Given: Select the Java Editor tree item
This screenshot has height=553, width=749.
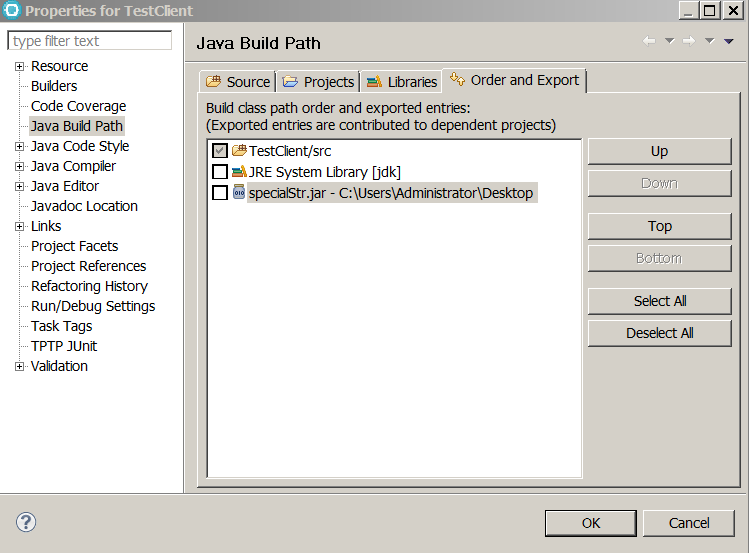Looking at the screenshot, I should pos(64,186).
